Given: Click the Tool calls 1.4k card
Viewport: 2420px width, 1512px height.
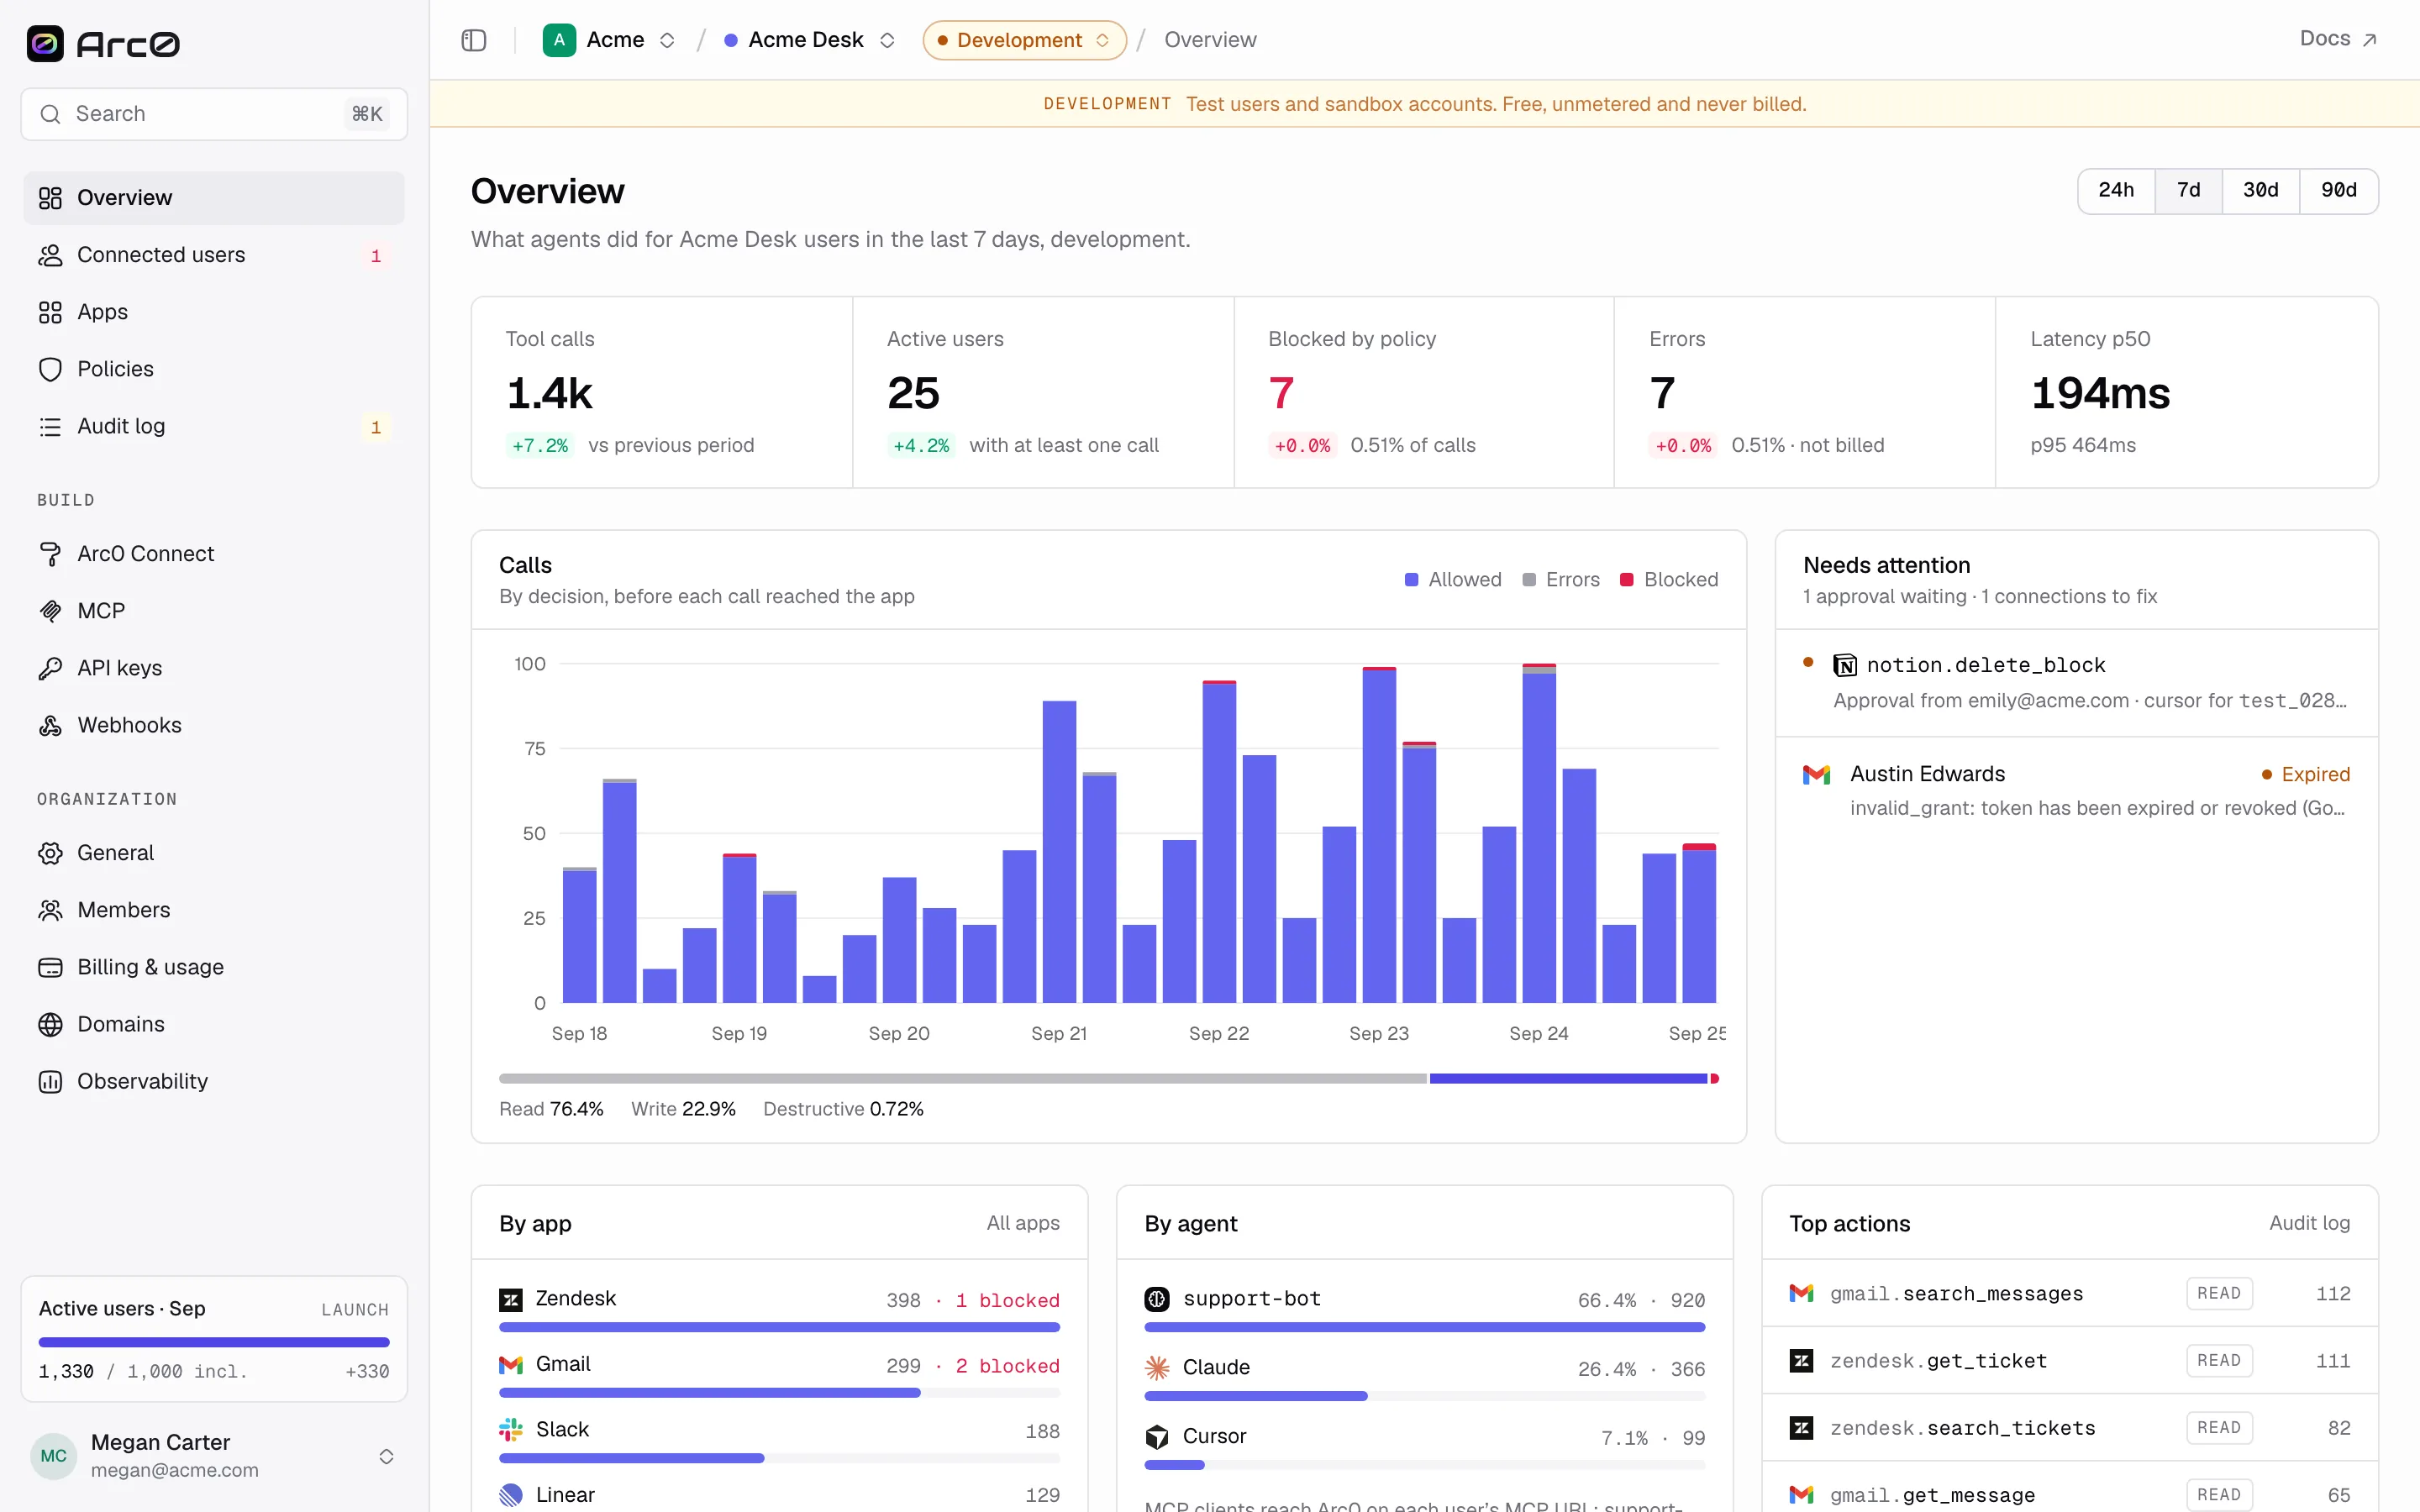Looking at the screenshot, I should (x=662, y=392).
